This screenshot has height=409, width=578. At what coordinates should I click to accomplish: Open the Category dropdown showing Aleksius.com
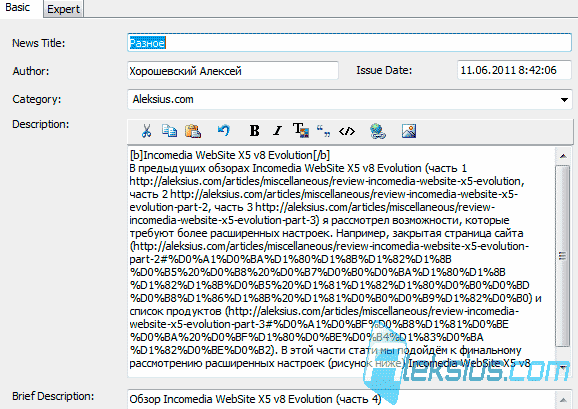pyautogui.click(x=350, y=99)
